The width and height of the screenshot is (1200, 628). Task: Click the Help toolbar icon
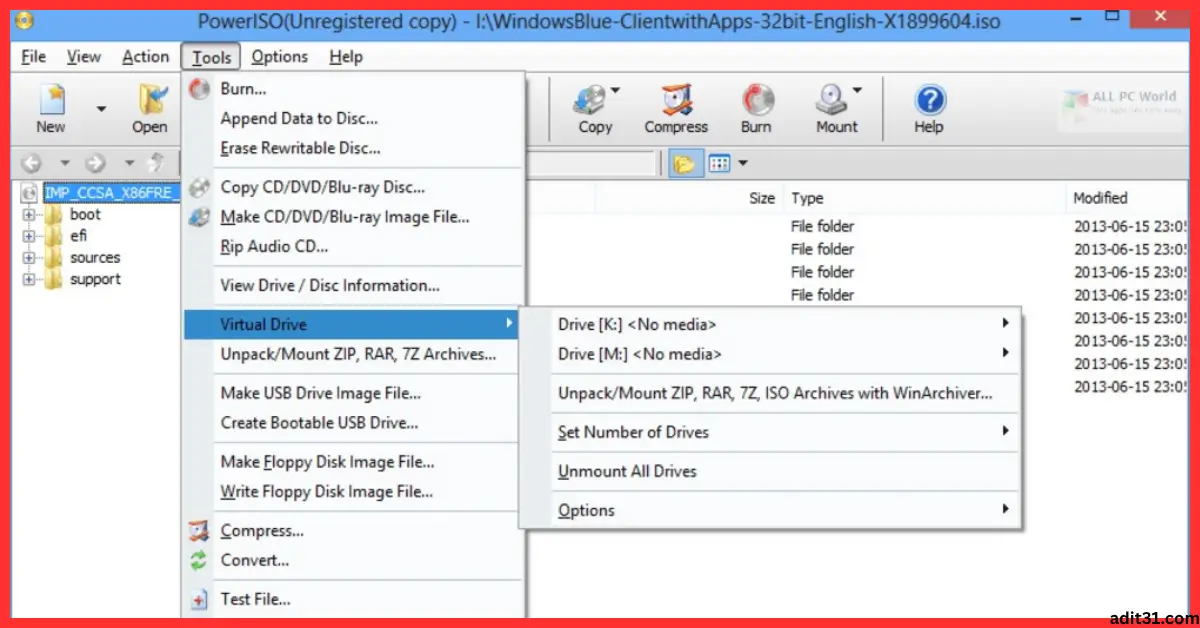pyautogui.click(x=929, y=100)
